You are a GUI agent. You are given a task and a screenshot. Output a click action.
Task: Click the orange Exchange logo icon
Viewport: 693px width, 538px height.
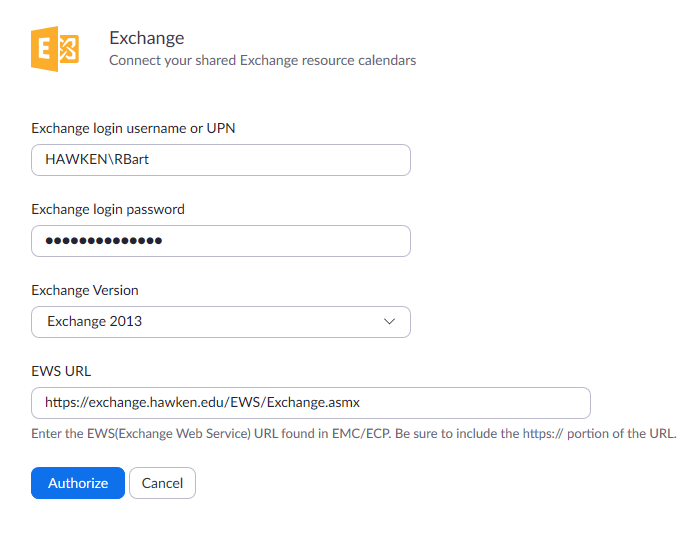(55, 49)
